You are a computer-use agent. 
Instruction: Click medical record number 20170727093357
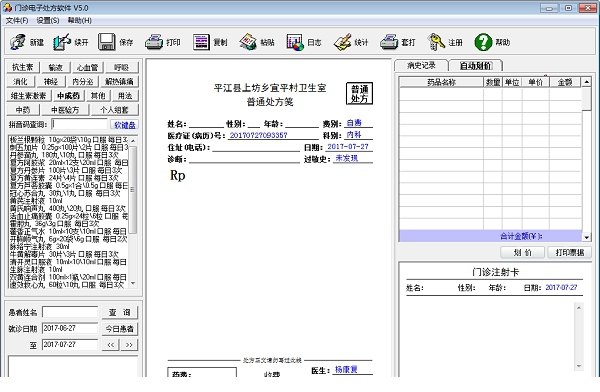tap(258, 135)
